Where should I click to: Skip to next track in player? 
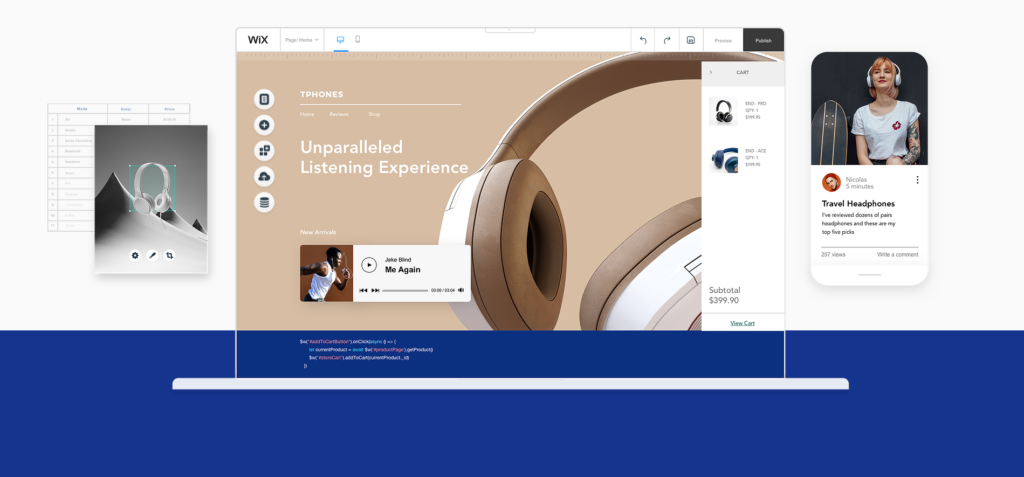click(x=376, y=290)
